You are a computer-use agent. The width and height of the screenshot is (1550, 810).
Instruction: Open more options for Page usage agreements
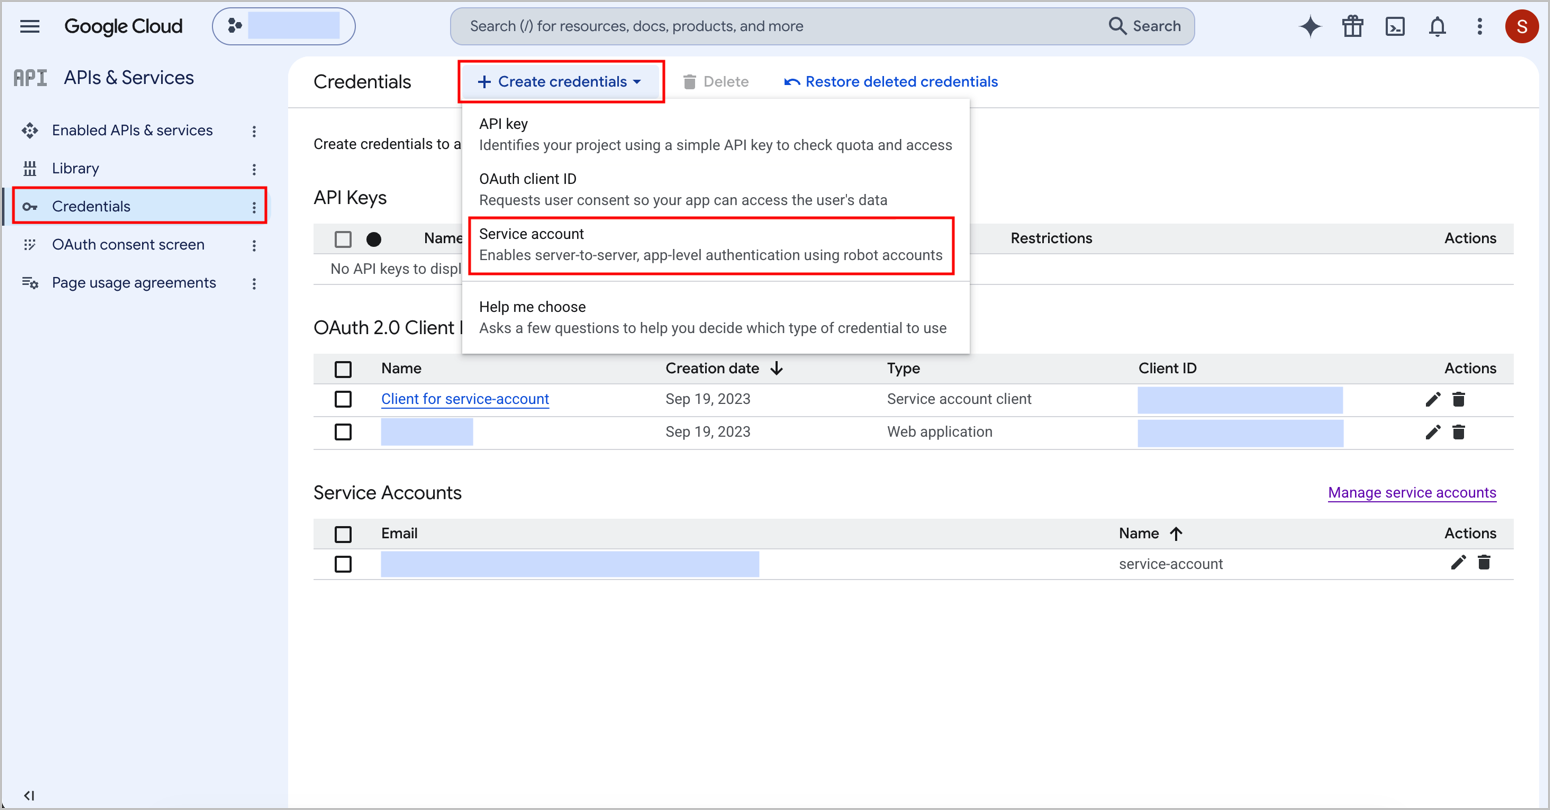point(254,284)
